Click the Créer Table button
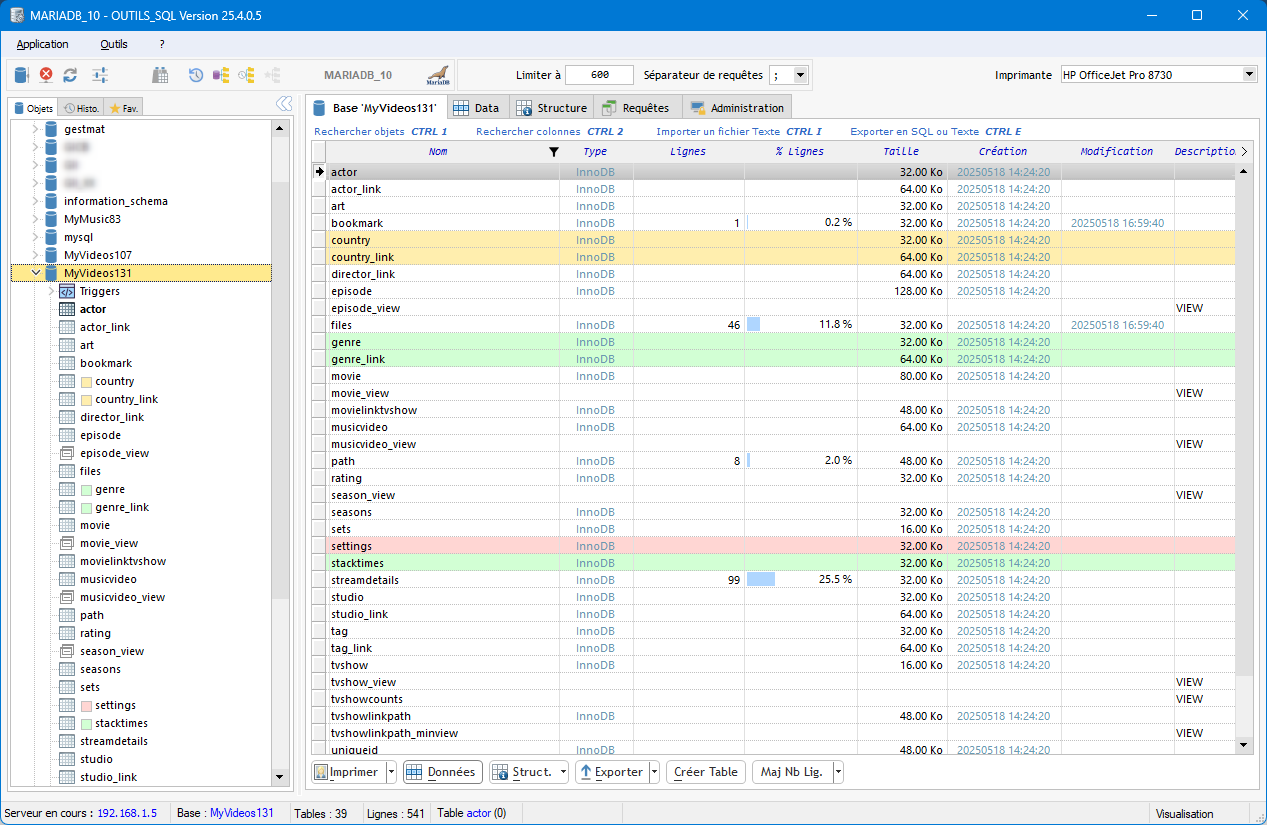 [706, 772]
